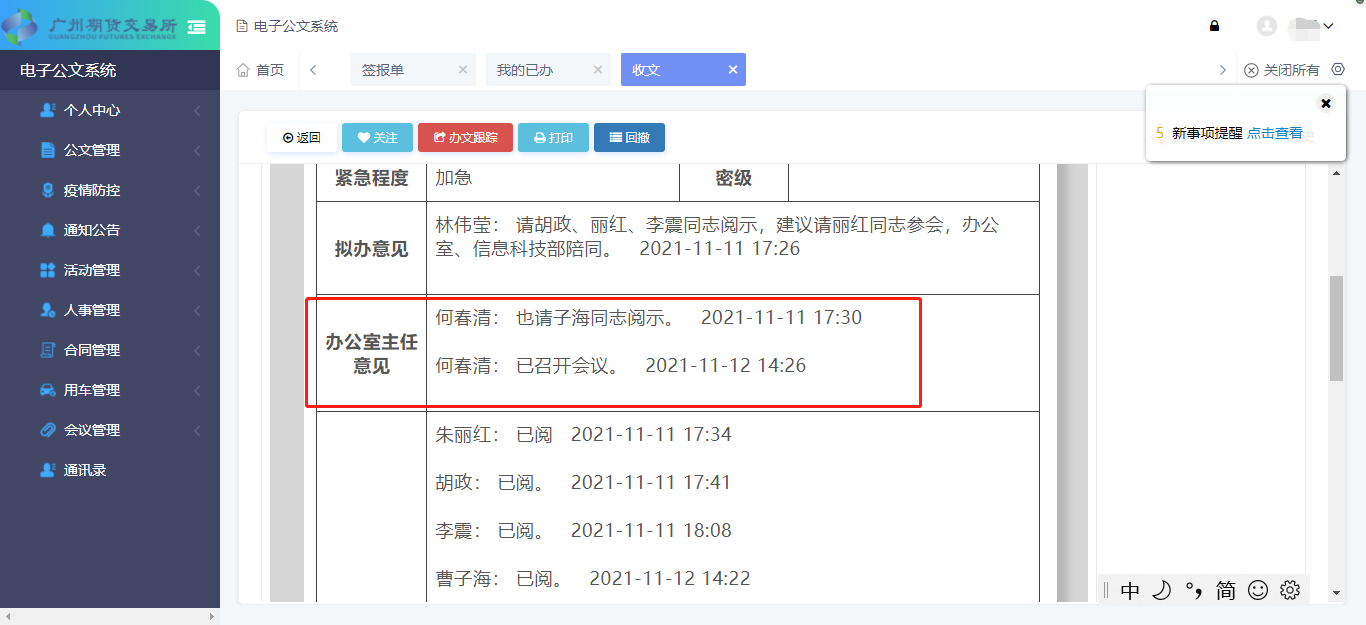Toggle 中/英 input mode in IME bar
The image size is (1366, 625).
1129,590
